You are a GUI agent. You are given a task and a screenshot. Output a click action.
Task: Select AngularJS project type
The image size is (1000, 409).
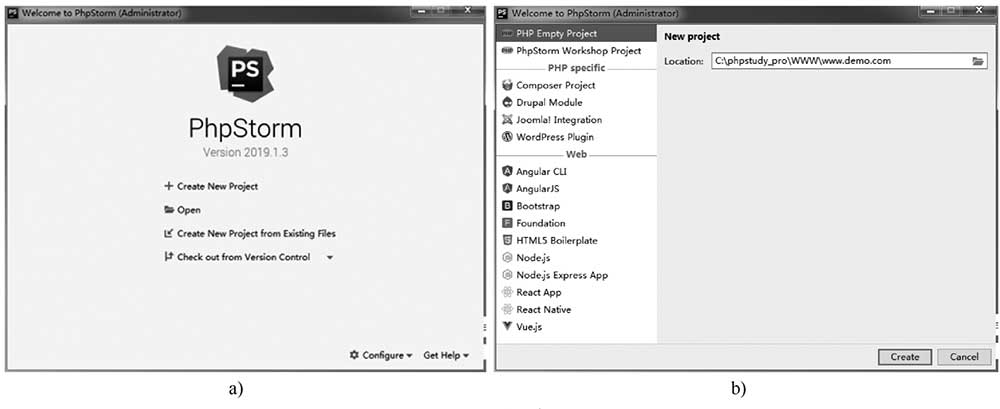tap(576, 188)
